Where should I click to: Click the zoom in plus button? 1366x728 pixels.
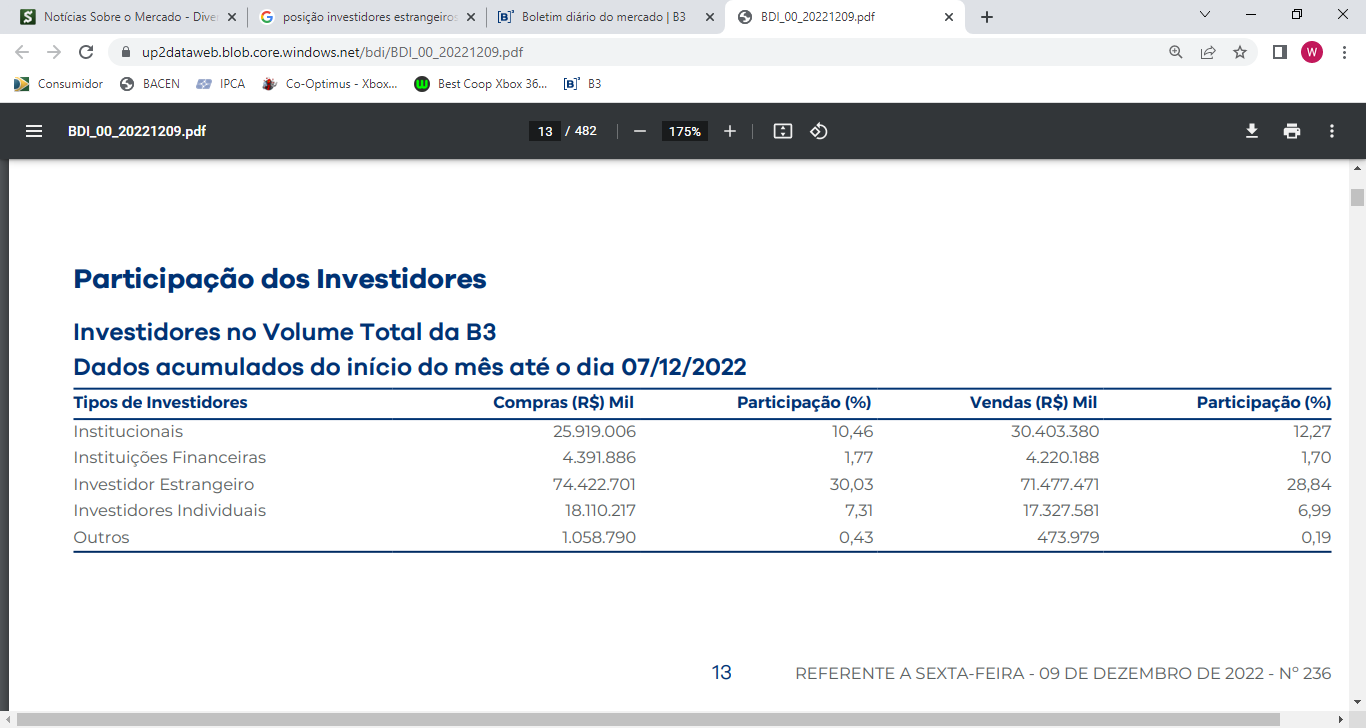click(730, 131)
